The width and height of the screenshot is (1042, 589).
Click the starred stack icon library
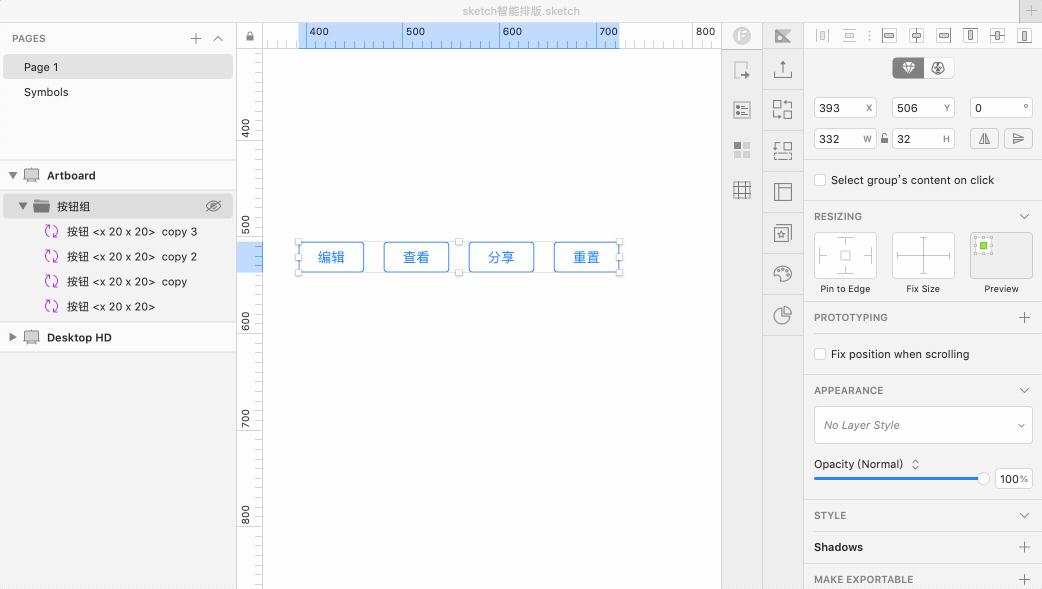point(783,233)
